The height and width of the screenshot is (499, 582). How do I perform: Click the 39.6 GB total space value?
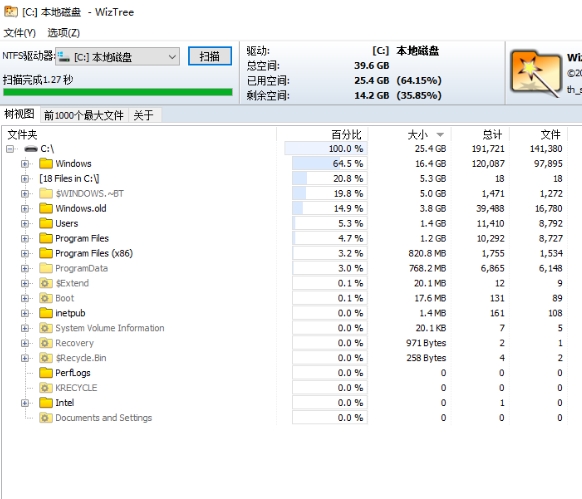click(372, 66)
